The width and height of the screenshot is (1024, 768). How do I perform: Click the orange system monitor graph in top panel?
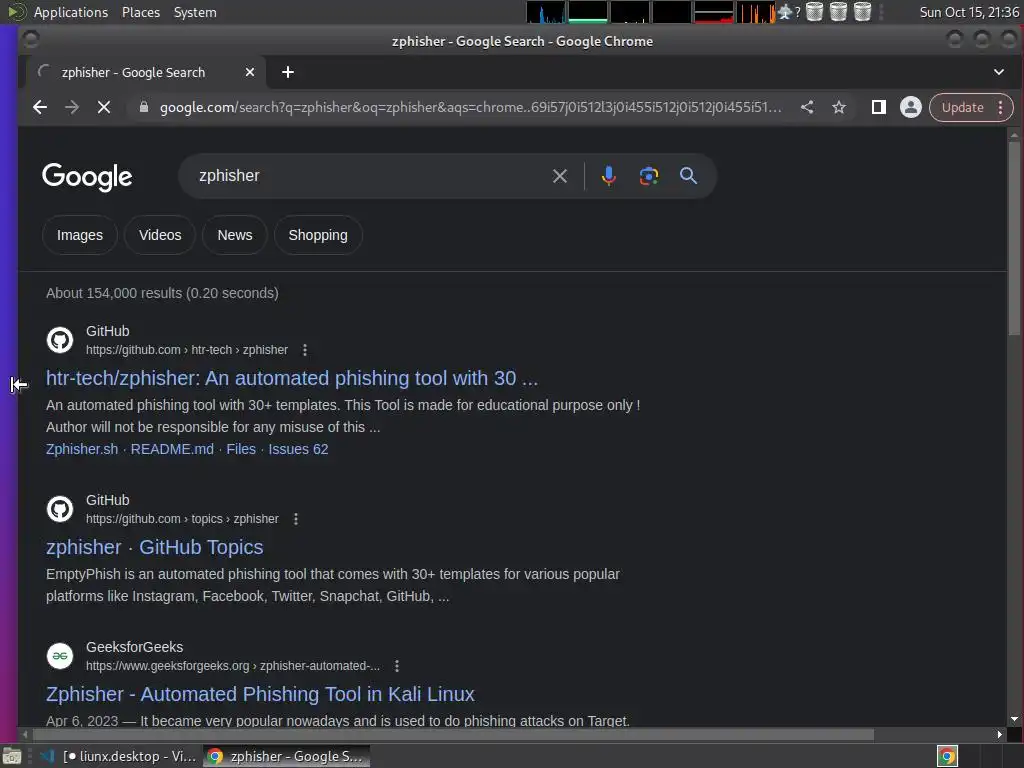(x=756, y=12)
